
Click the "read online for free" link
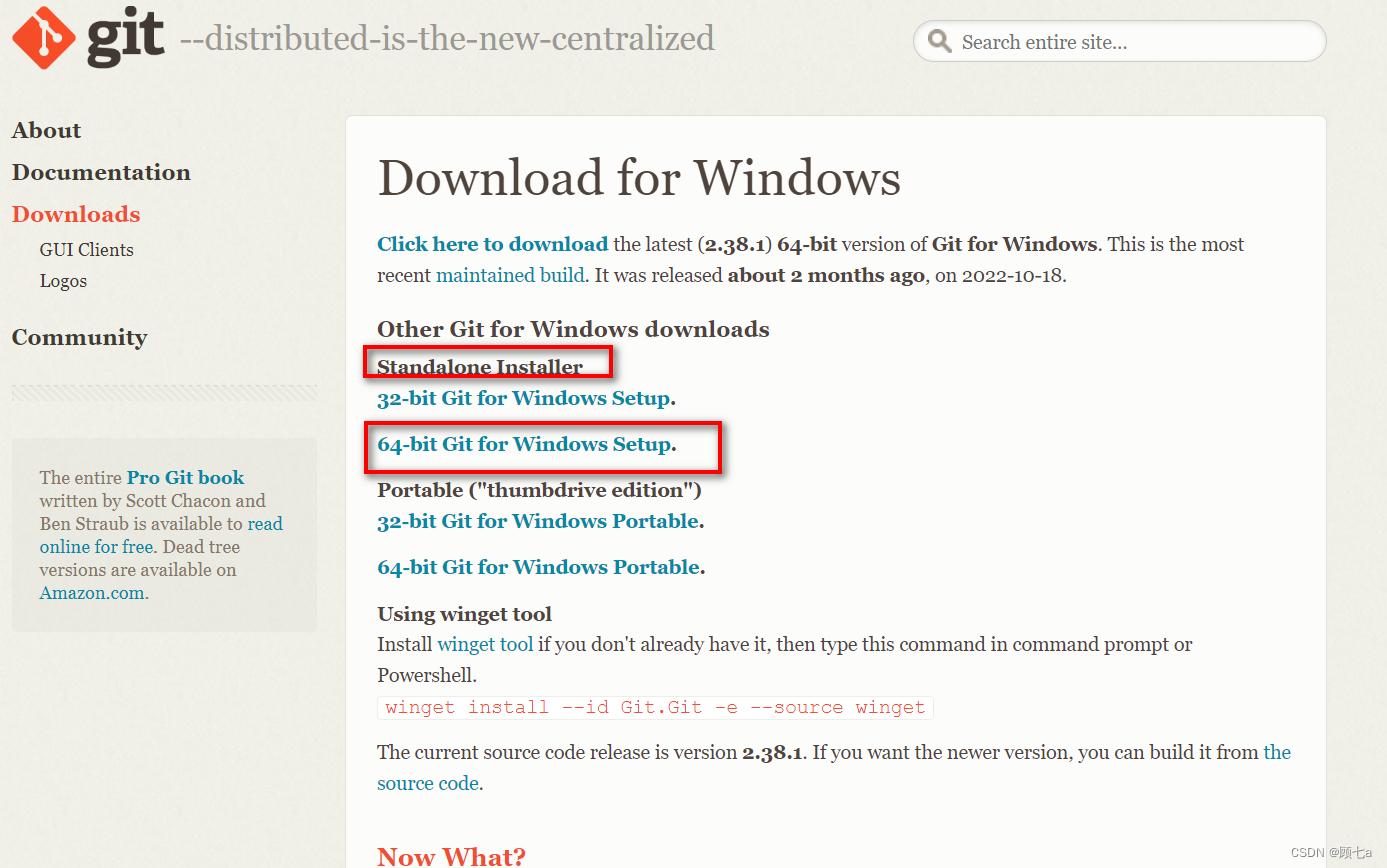click(x=161, y=535)
